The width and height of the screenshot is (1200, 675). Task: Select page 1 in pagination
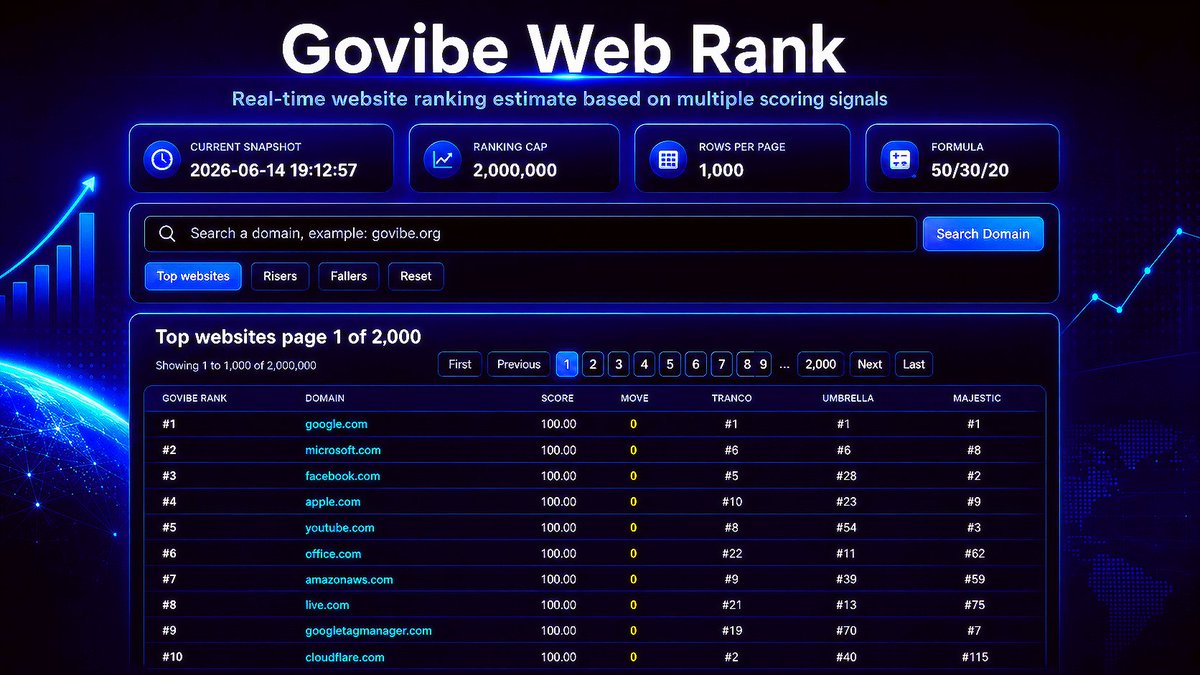(567, 364)
